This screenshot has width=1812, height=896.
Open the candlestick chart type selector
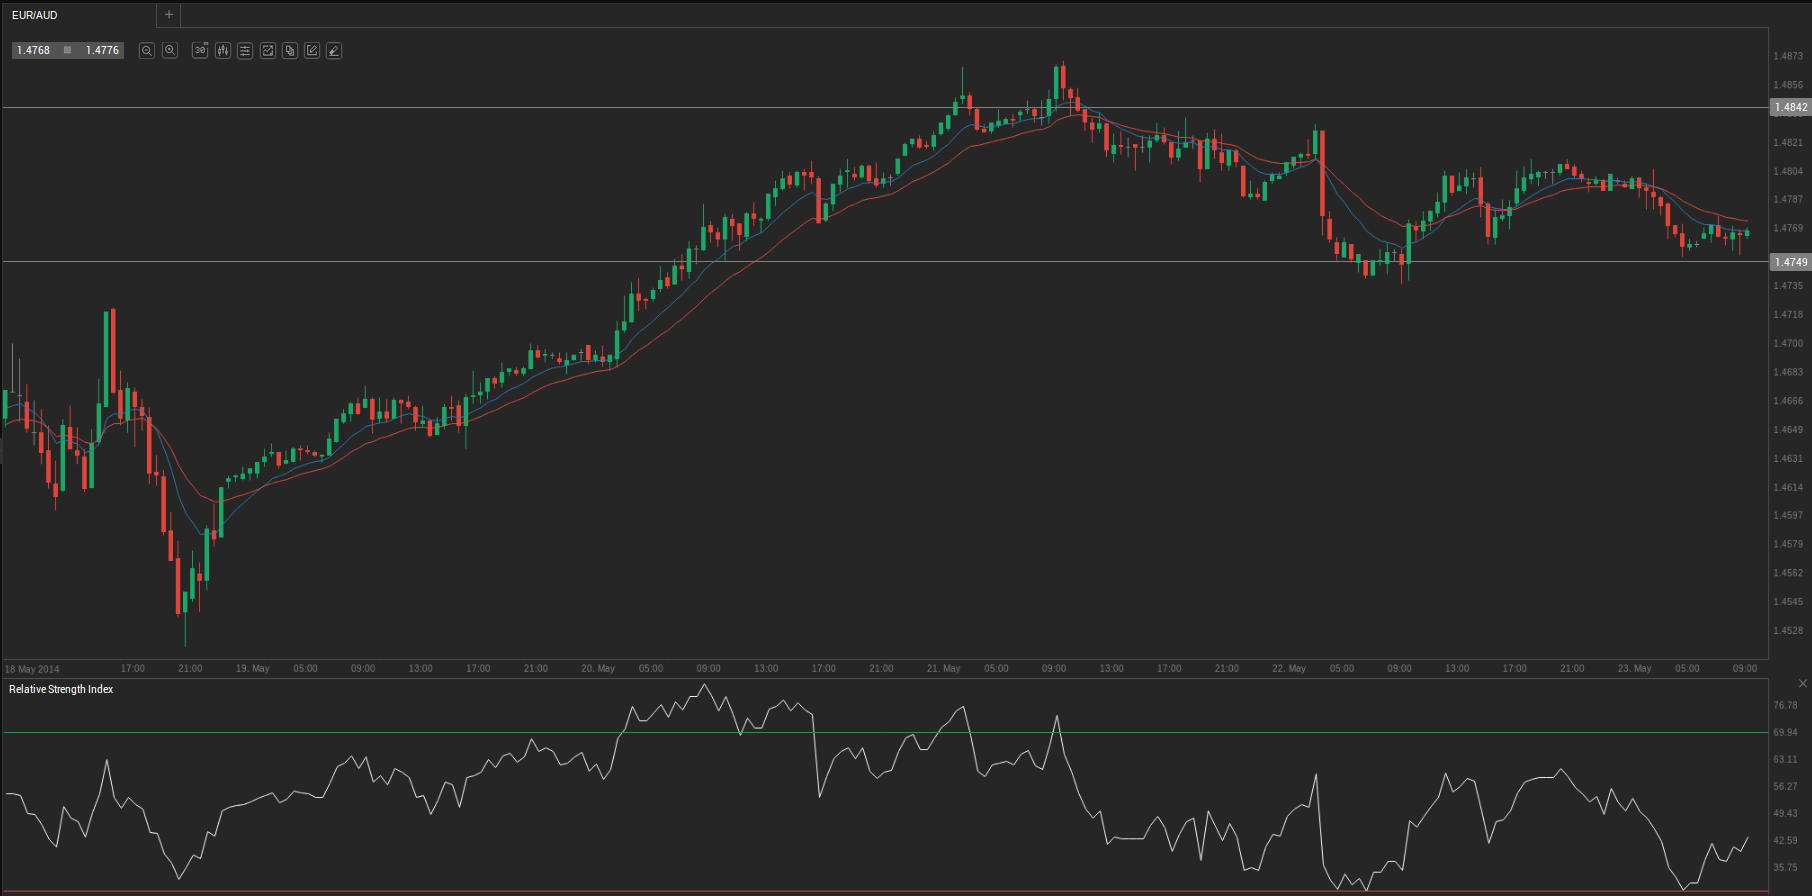pyautogui.click(x=222, y=50)
